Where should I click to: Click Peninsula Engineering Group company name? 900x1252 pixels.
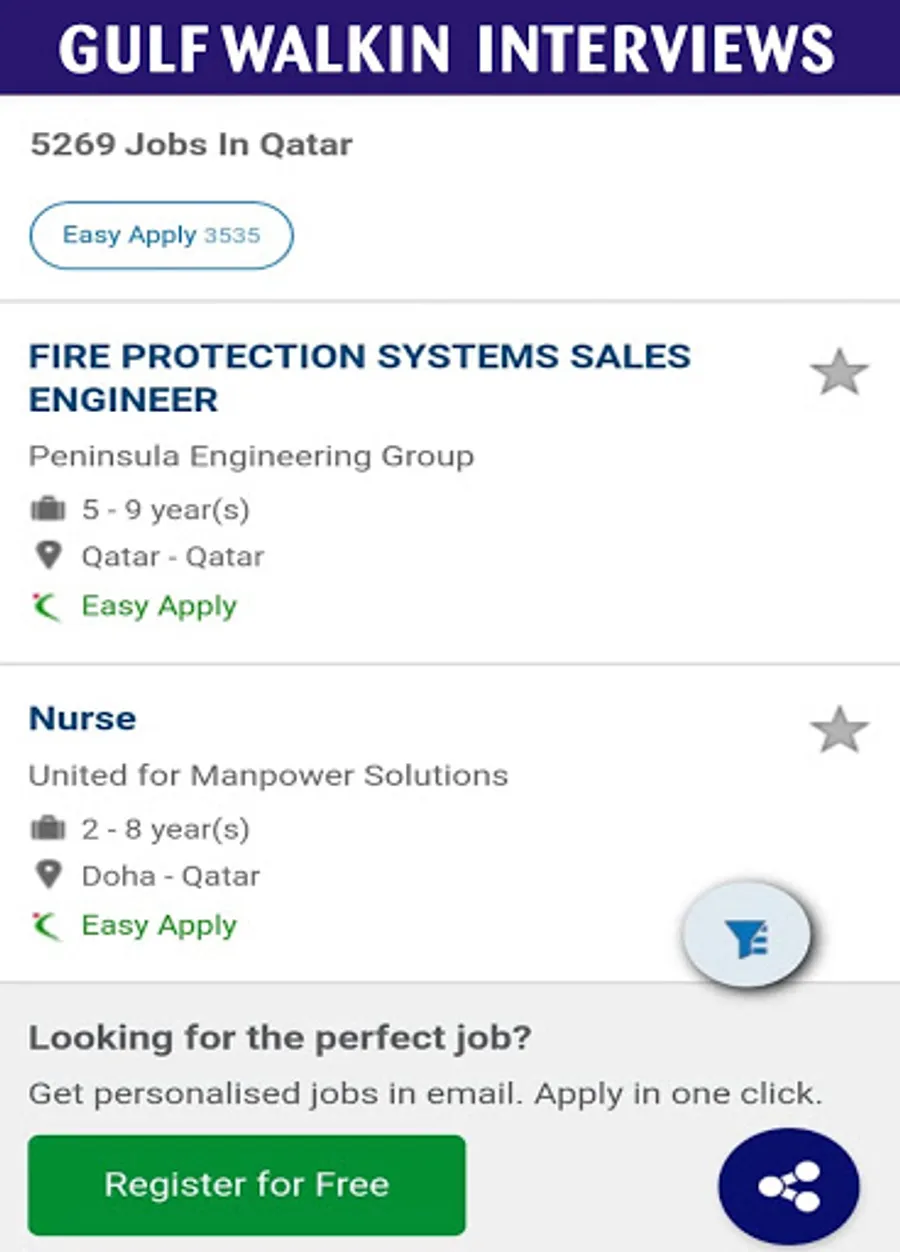[x=251, y=457]
